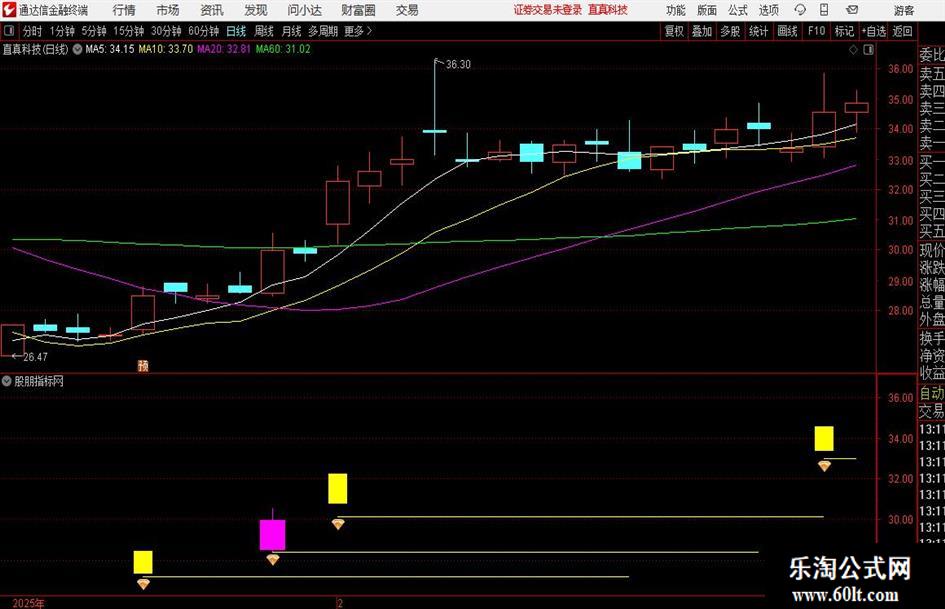This screenshot has width=945, height=609.
Task: Open the customer service headset icon
Action: click(x=800, y=10)
